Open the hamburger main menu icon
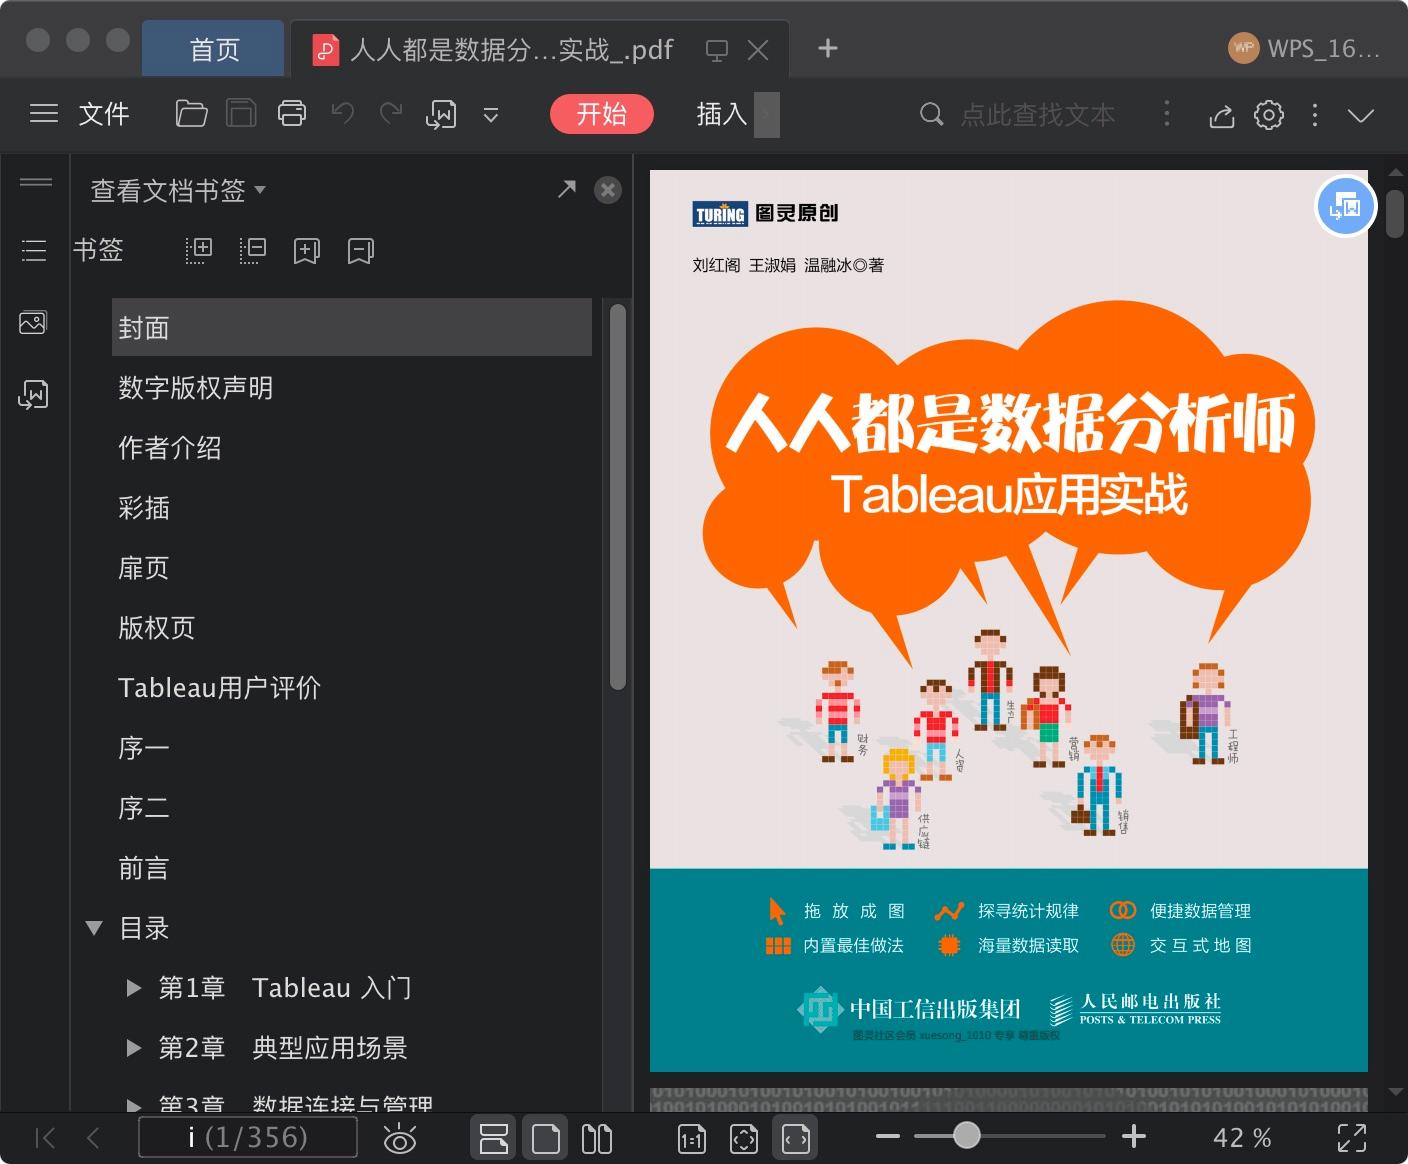Image resolution: width=1408 pixels, height=1164 pixels. (x=44, y=114)
